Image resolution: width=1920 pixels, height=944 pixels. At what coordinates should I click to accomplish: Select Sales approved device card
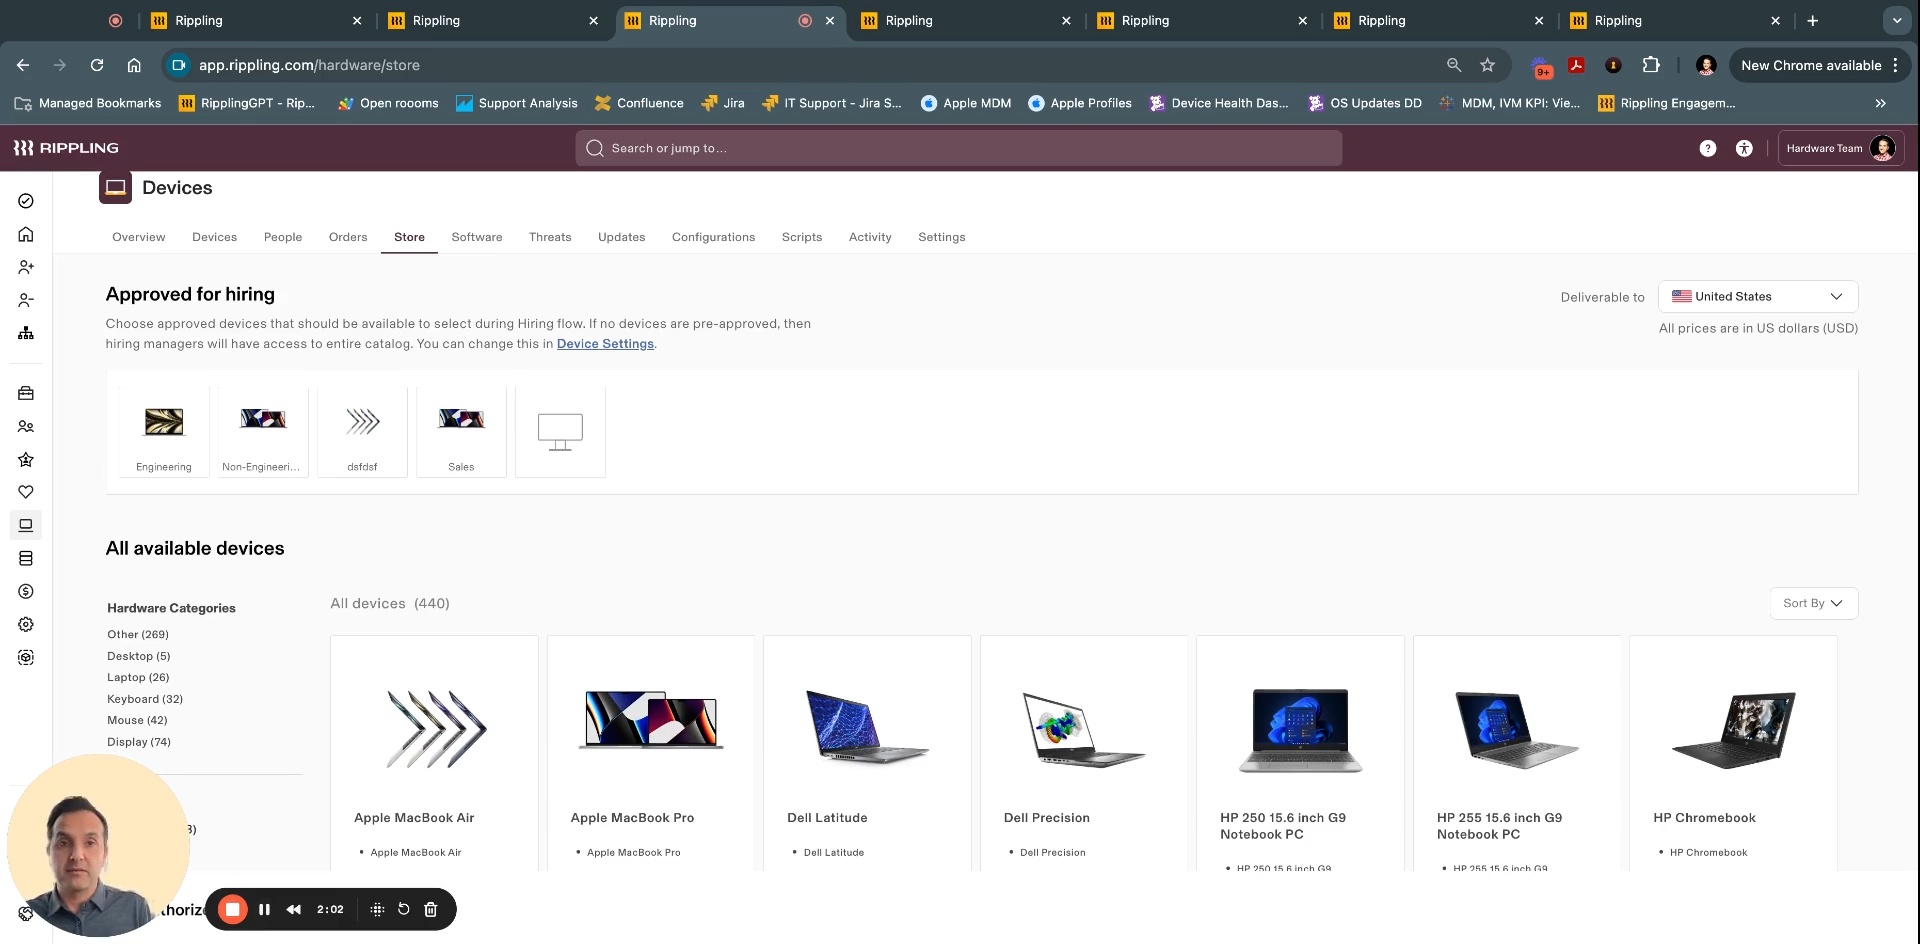pos(461,432)
